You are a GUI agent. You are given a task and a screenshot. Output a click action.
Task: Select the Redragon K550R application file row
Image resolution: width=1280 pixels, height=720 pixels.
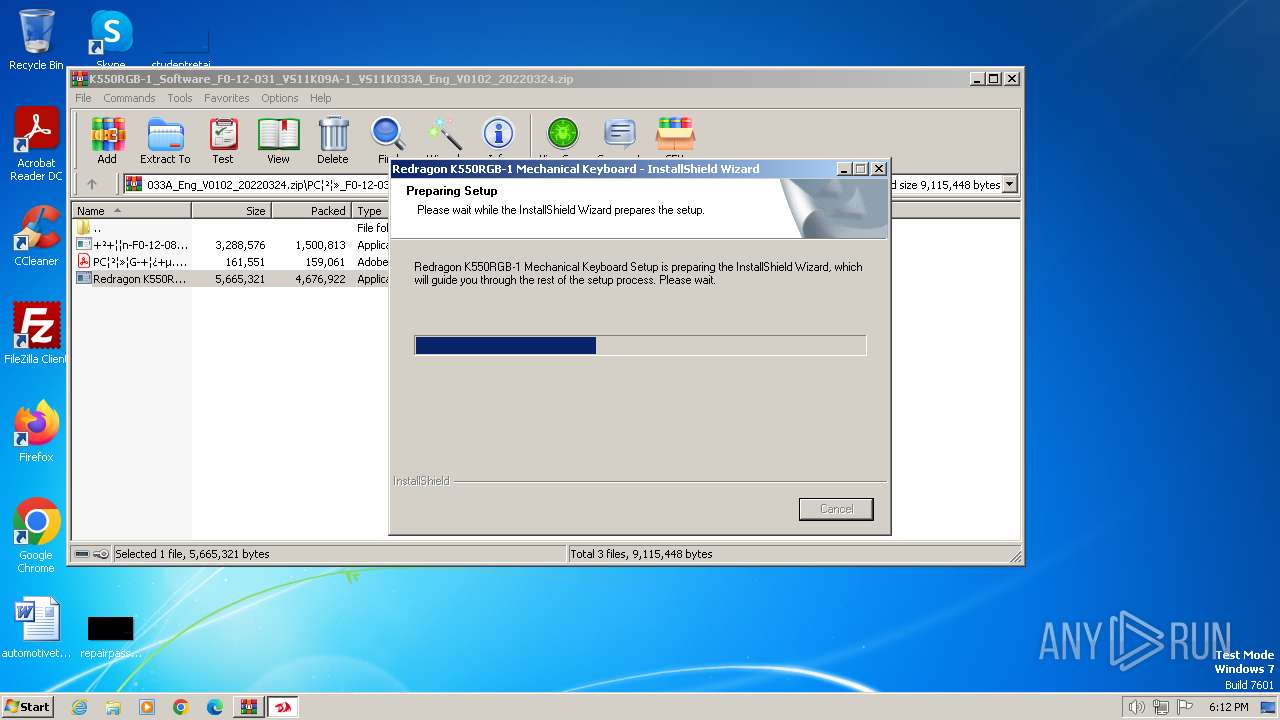pos(232,279)
